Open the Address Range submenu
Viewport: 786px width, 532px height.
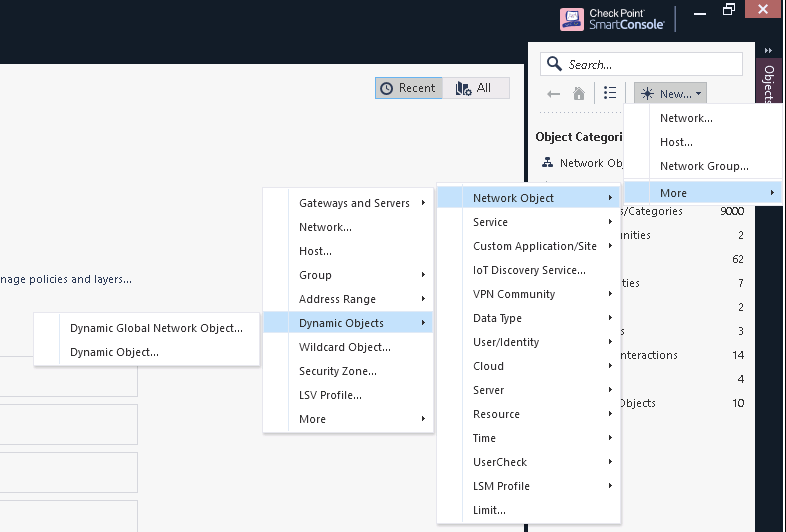point(348,299)
